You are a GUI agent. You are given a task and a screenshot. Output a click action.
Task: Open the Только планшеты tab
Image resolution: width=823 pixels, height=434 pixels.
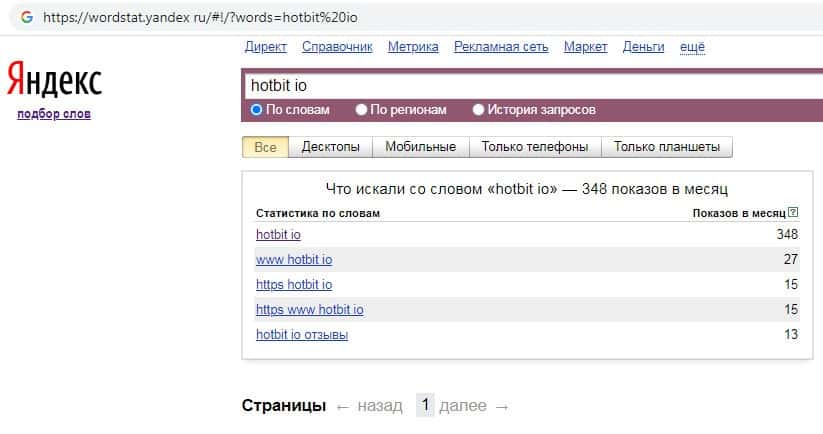coord(666,147)
